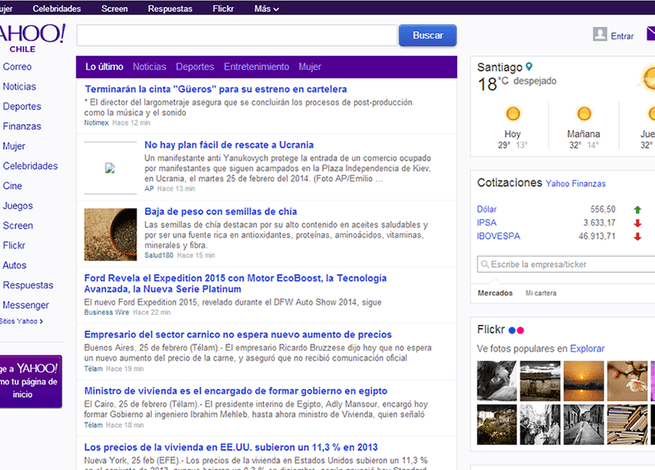Click the Yahoo Finanzas link

[575, 184]
